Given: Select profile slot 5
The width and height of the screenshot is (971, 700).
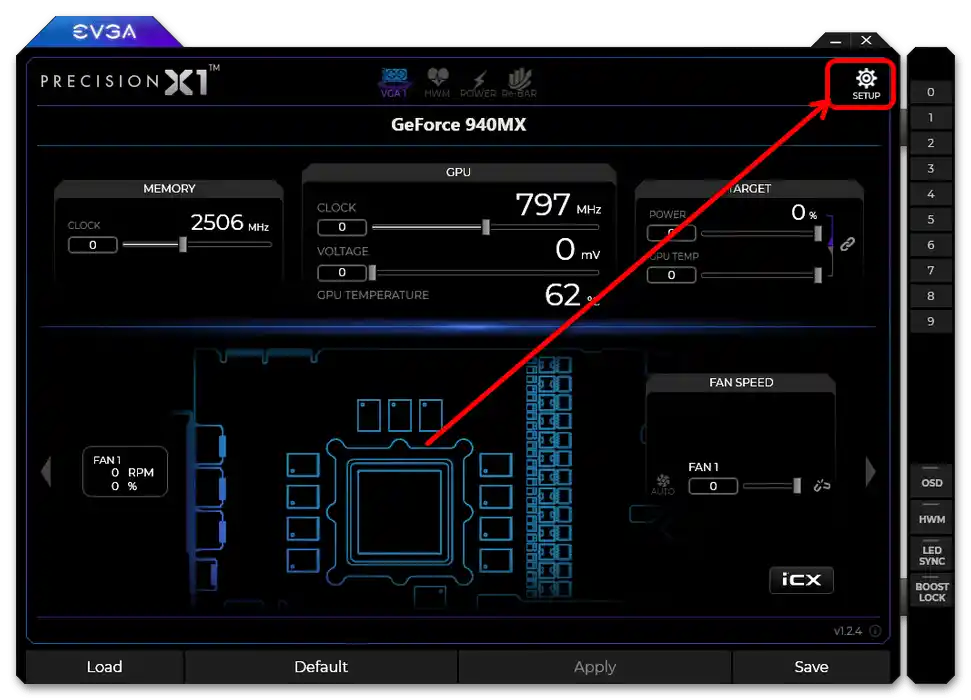Looking at the screenshot, I should 931,219.
